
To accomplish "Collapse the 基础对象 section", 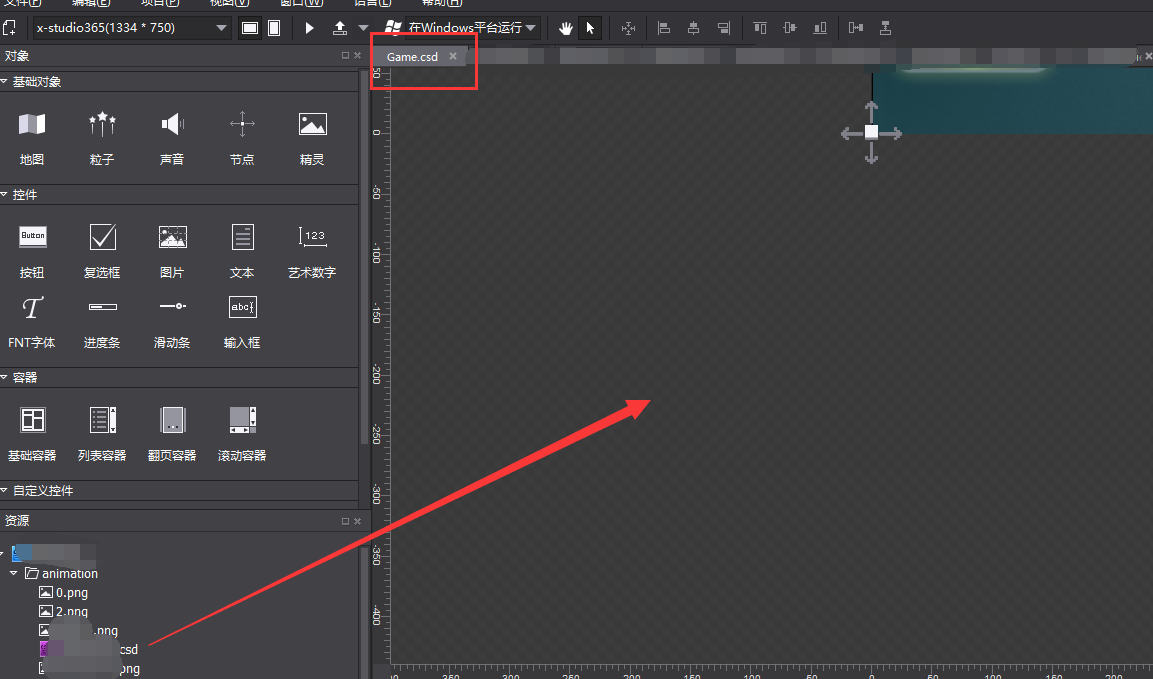I will coord(4,82).
